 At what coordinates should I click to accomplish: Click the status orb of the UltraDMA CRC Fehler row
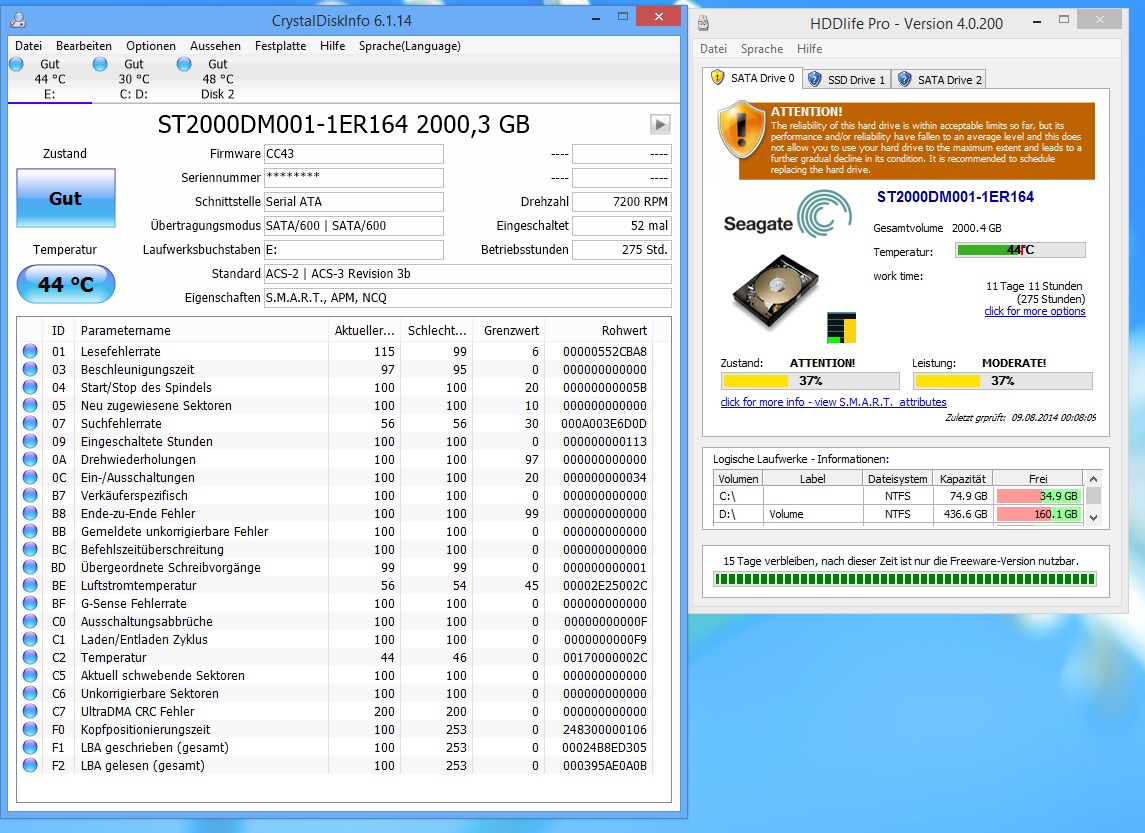[30, 711]
